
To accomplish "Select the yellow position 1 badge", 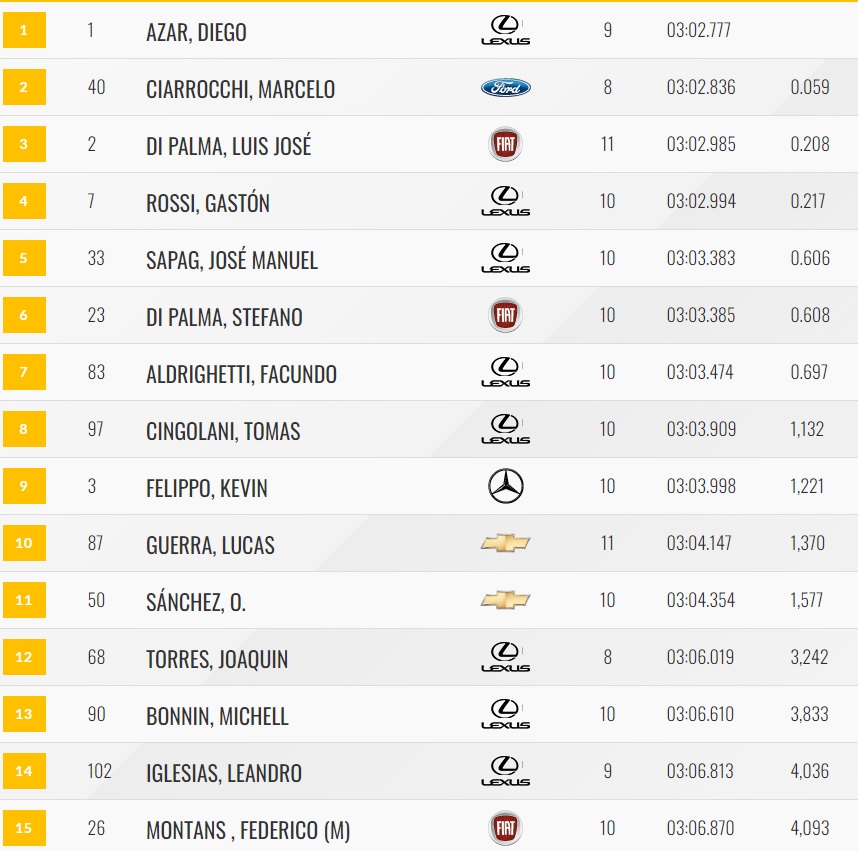I will click(24, 30).
